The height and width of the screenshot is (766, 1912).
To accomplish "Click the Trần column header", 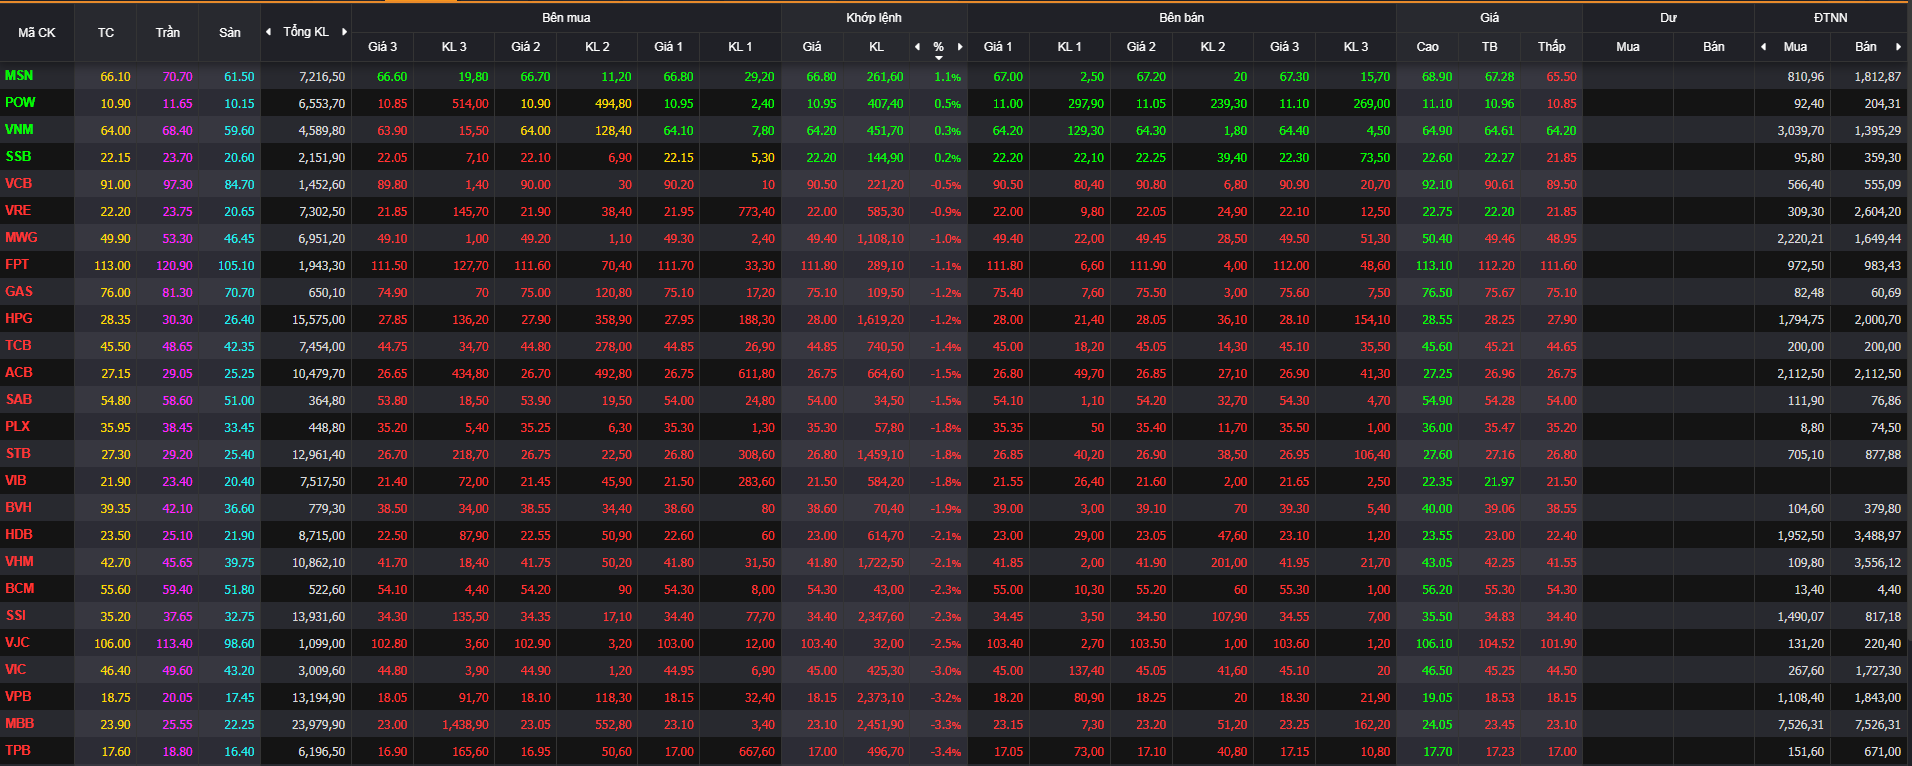I will point(168,33).
